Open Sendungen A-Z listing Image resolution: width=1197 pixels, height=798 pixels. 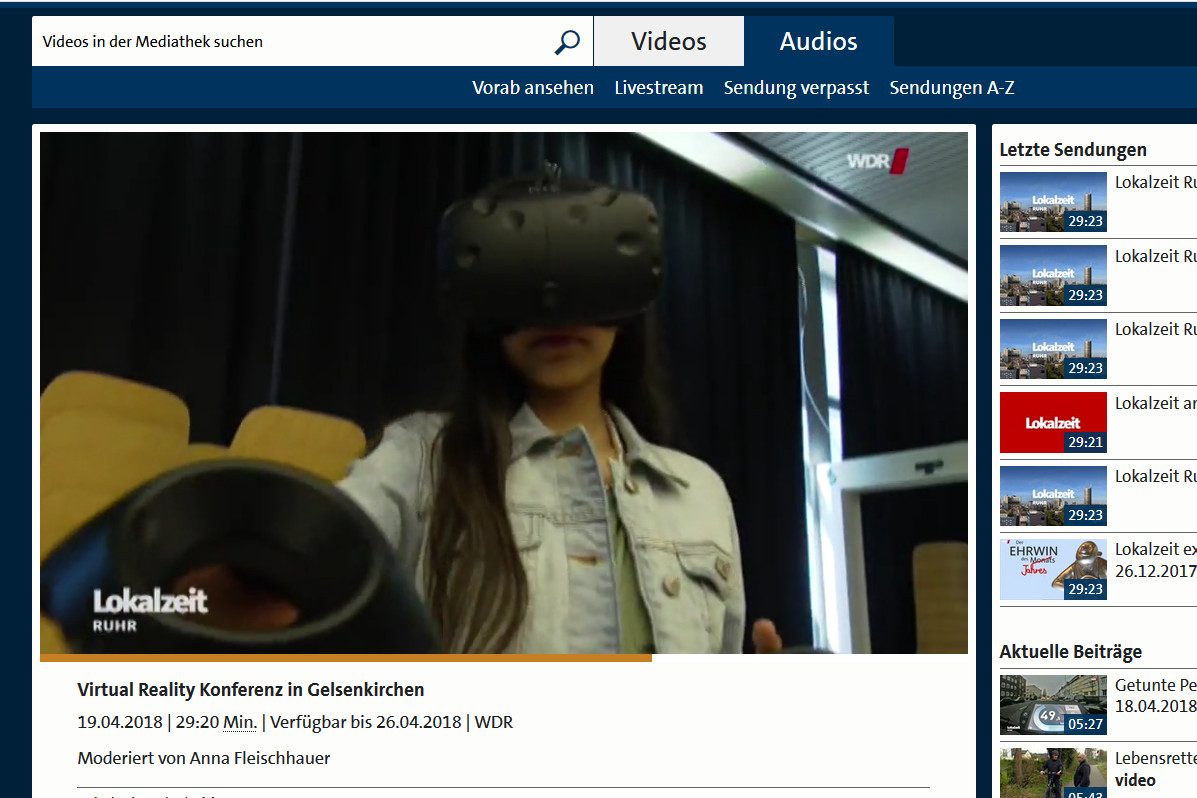pyautogui.click(x=951, y=88)
